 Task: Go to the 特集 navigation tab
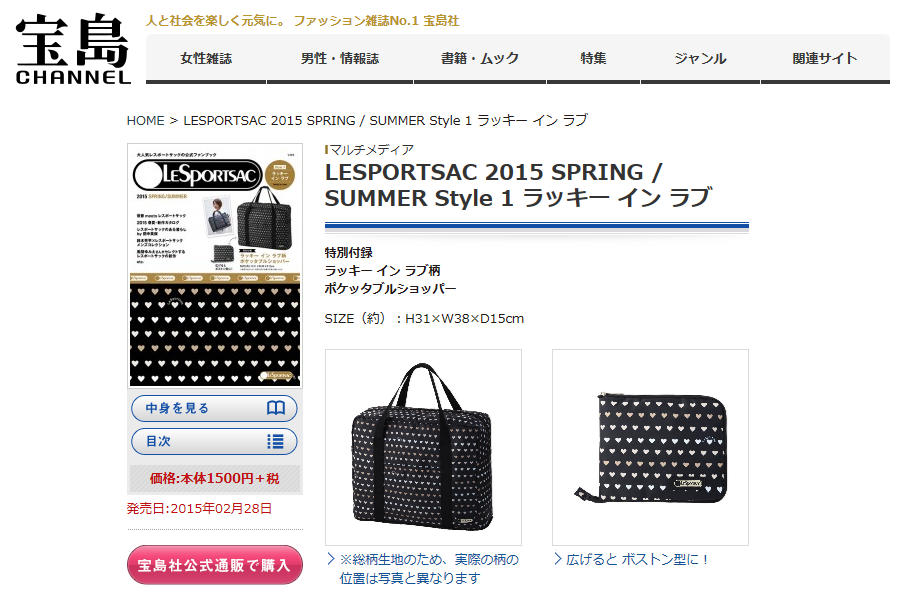(x=593, y=58)
